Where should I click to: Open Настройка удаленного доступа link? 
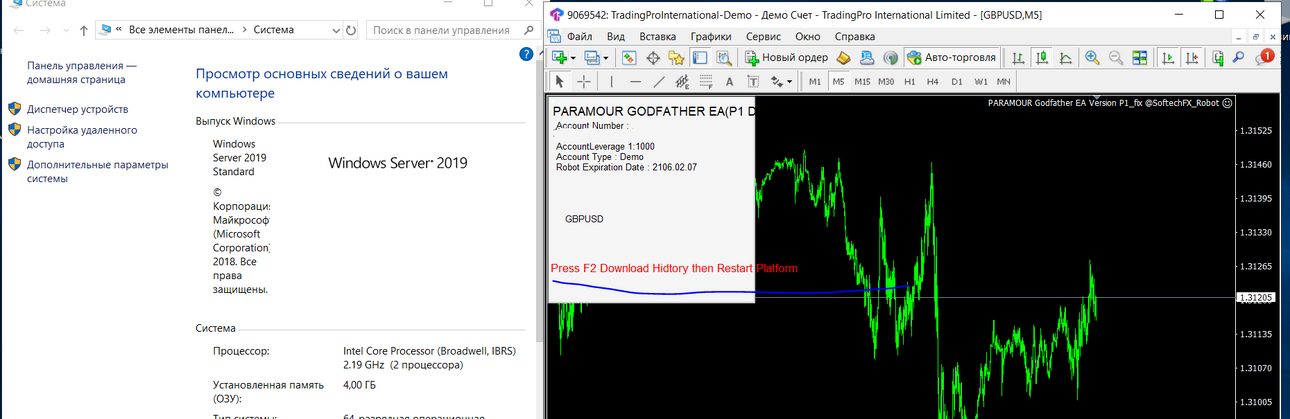(x=82, y=137)
